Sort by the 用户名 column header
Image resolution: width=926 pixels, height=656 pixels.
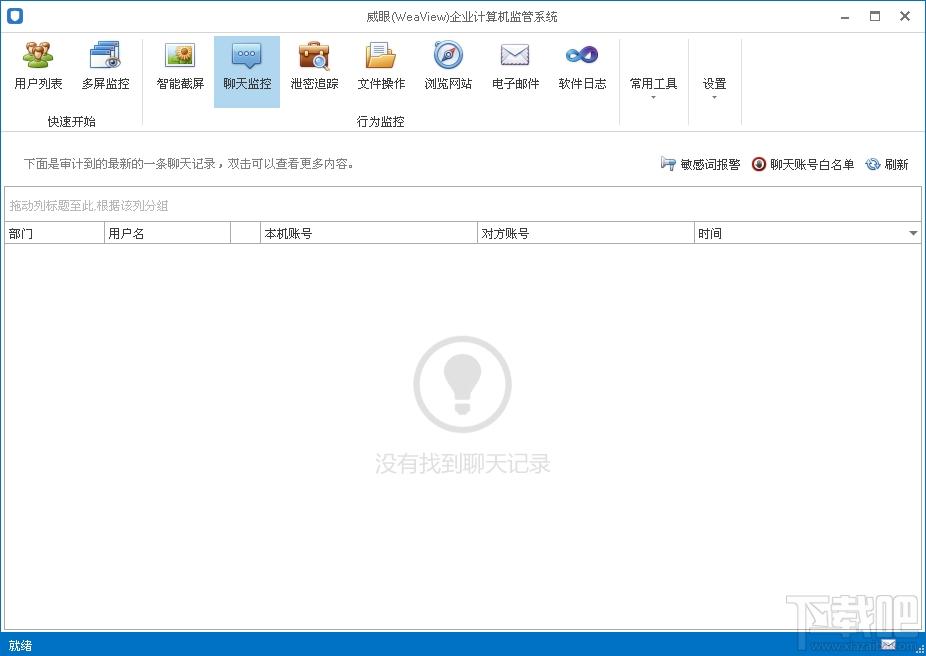(x=166, y=234)
